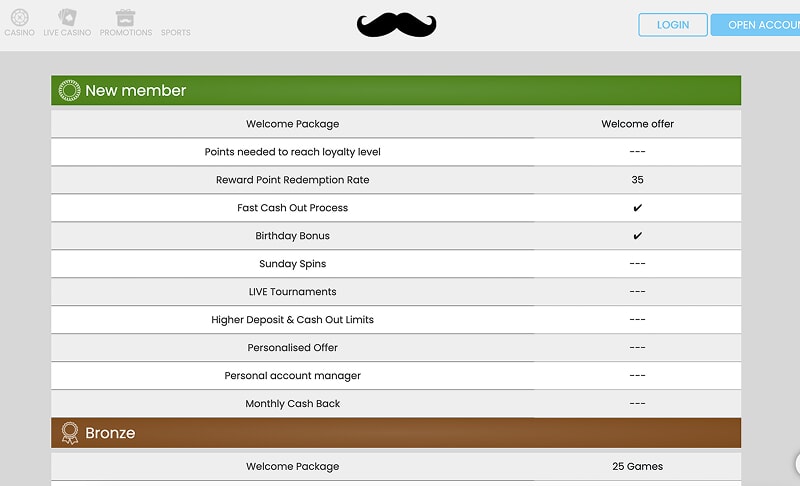Open the Casino section icon

(19, 18)
